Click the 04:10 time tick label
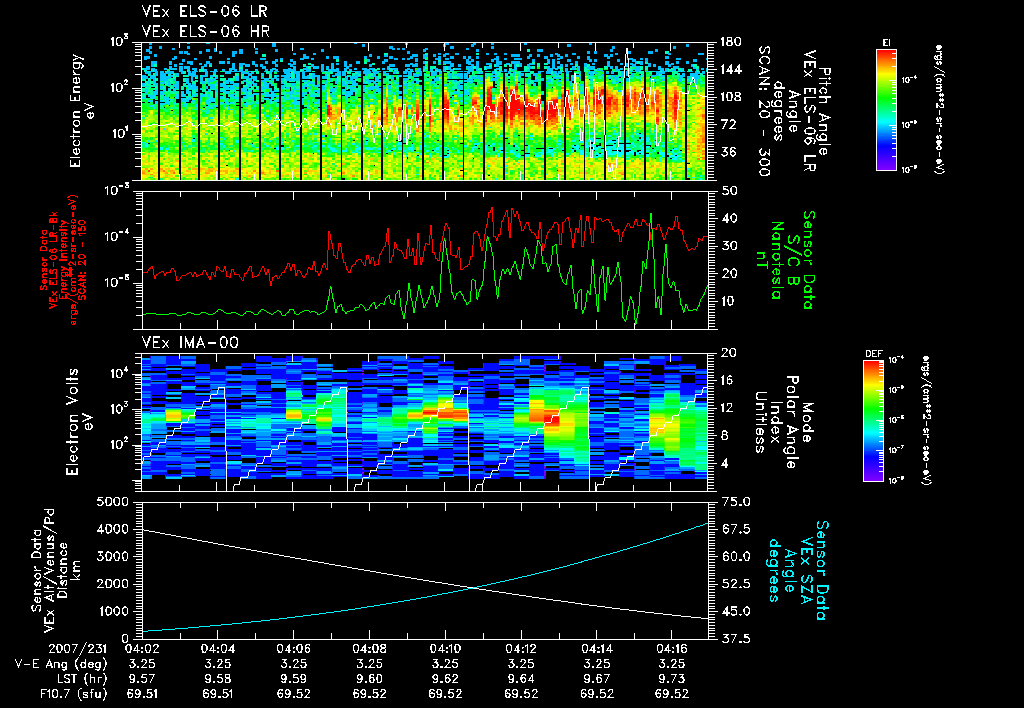 click(445, 649)
